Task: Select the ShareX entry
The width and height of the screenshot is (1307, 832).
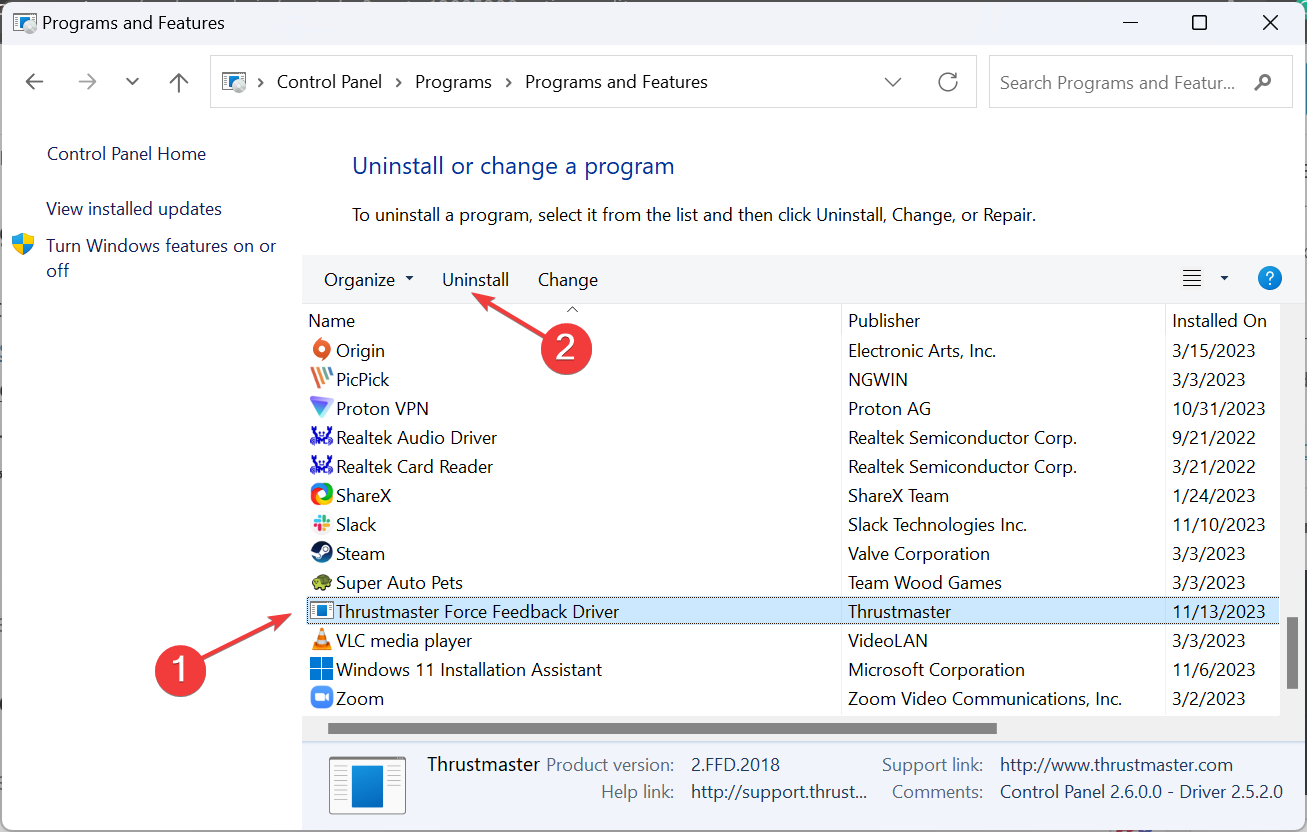Action: coord(364,496)
